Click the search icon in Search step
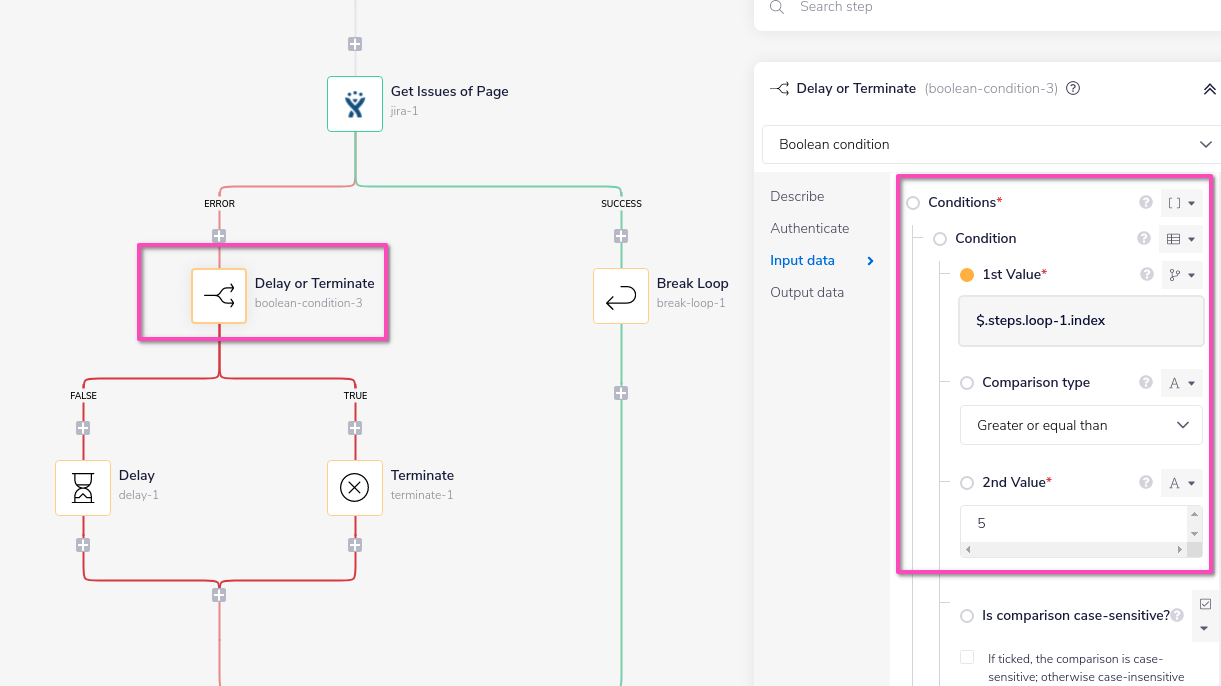This screenshot has width=1221, height=686. 776,7
